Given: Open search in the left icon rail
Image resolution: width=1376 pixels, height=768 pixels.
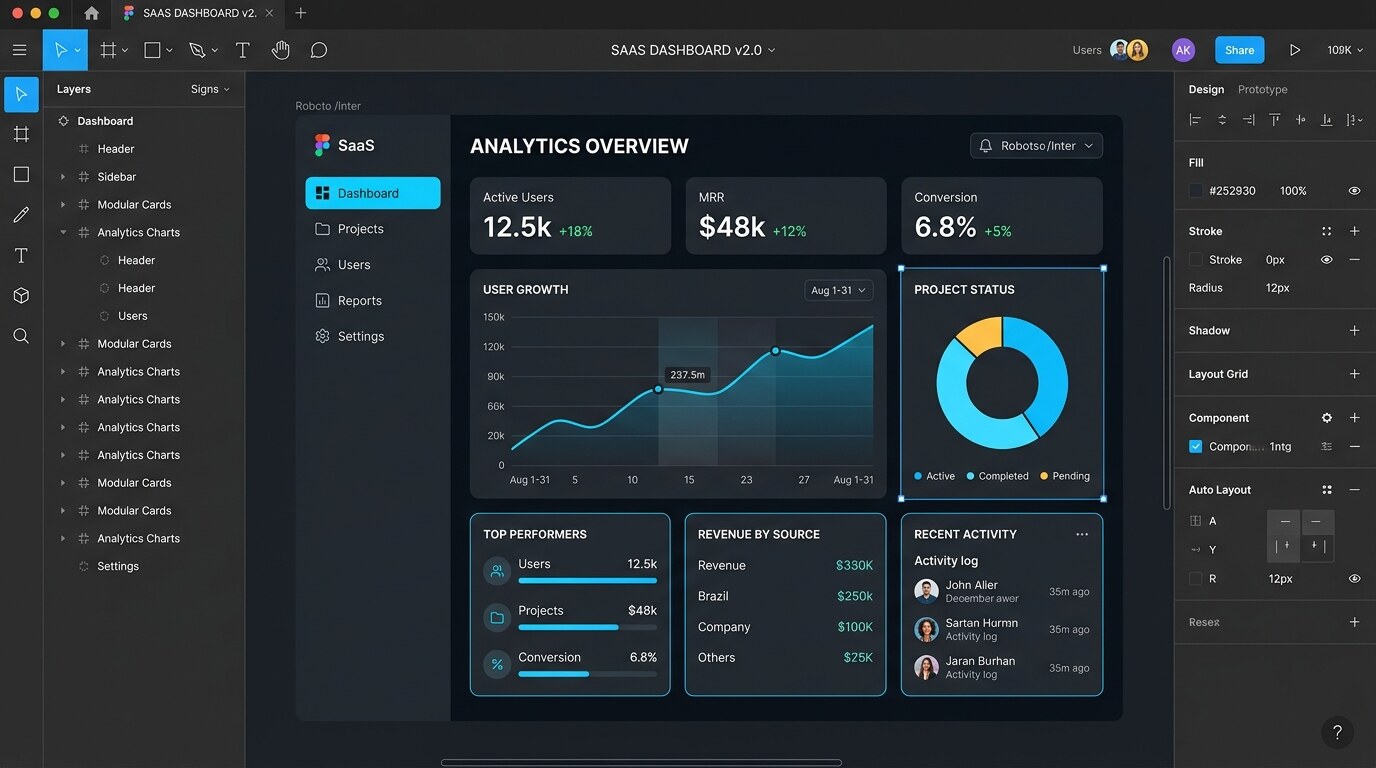Looking at the screenshot, I should [x=21, y=336].
